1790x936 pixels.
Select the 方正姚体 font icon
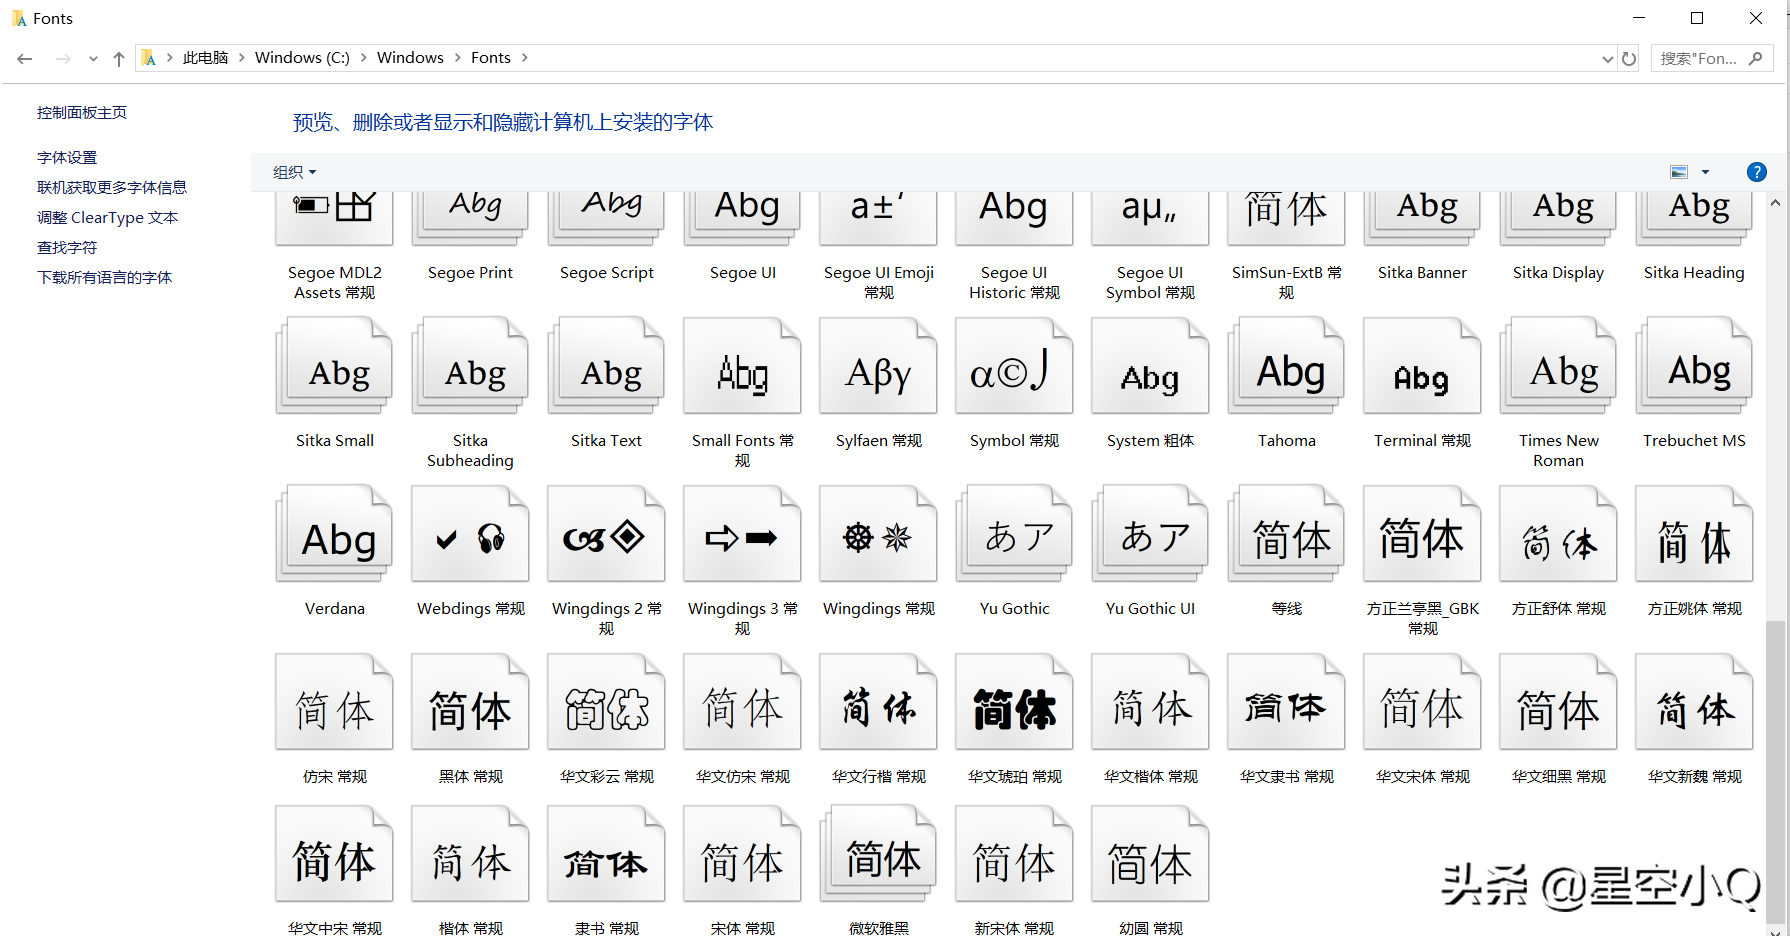[1694, 533]
